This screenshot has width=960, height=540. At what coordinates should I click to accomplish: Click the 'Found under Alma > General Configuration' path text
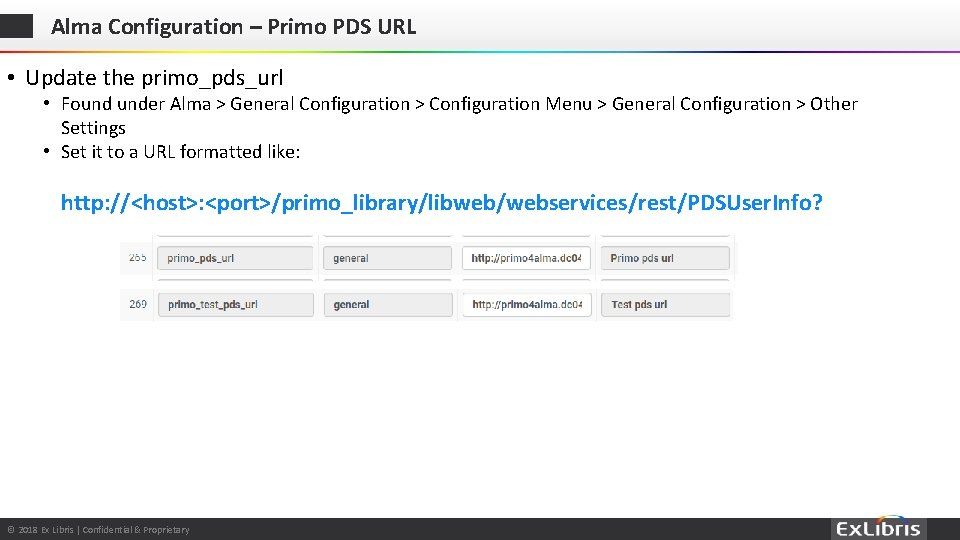pos(459,116)
